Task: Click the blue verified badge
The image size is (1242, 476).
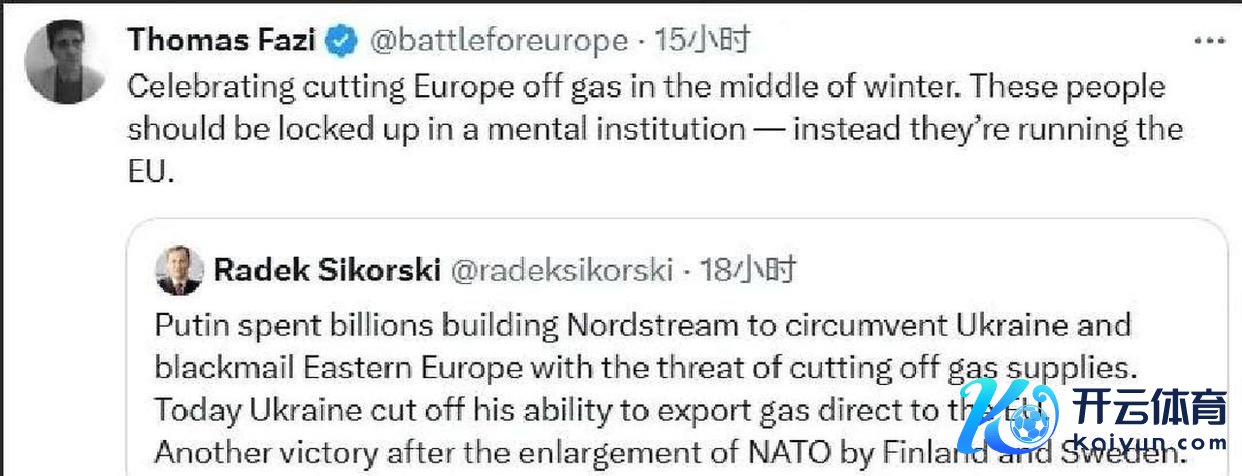Action: pyautogui.click(x=342, y=41)
